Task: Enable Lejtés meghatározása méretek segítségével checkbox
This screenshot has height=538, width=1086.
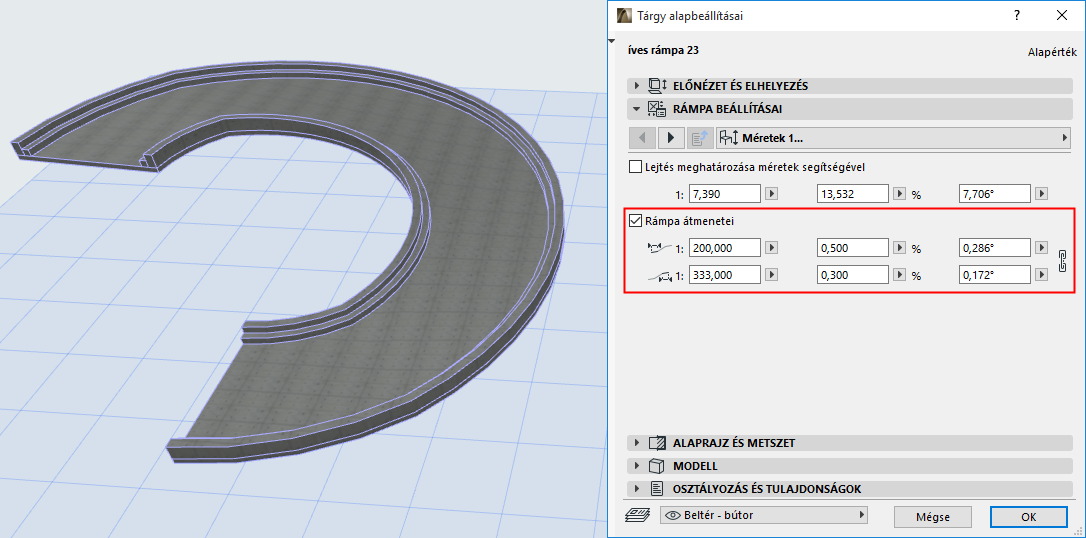Action: click(634, 167)
